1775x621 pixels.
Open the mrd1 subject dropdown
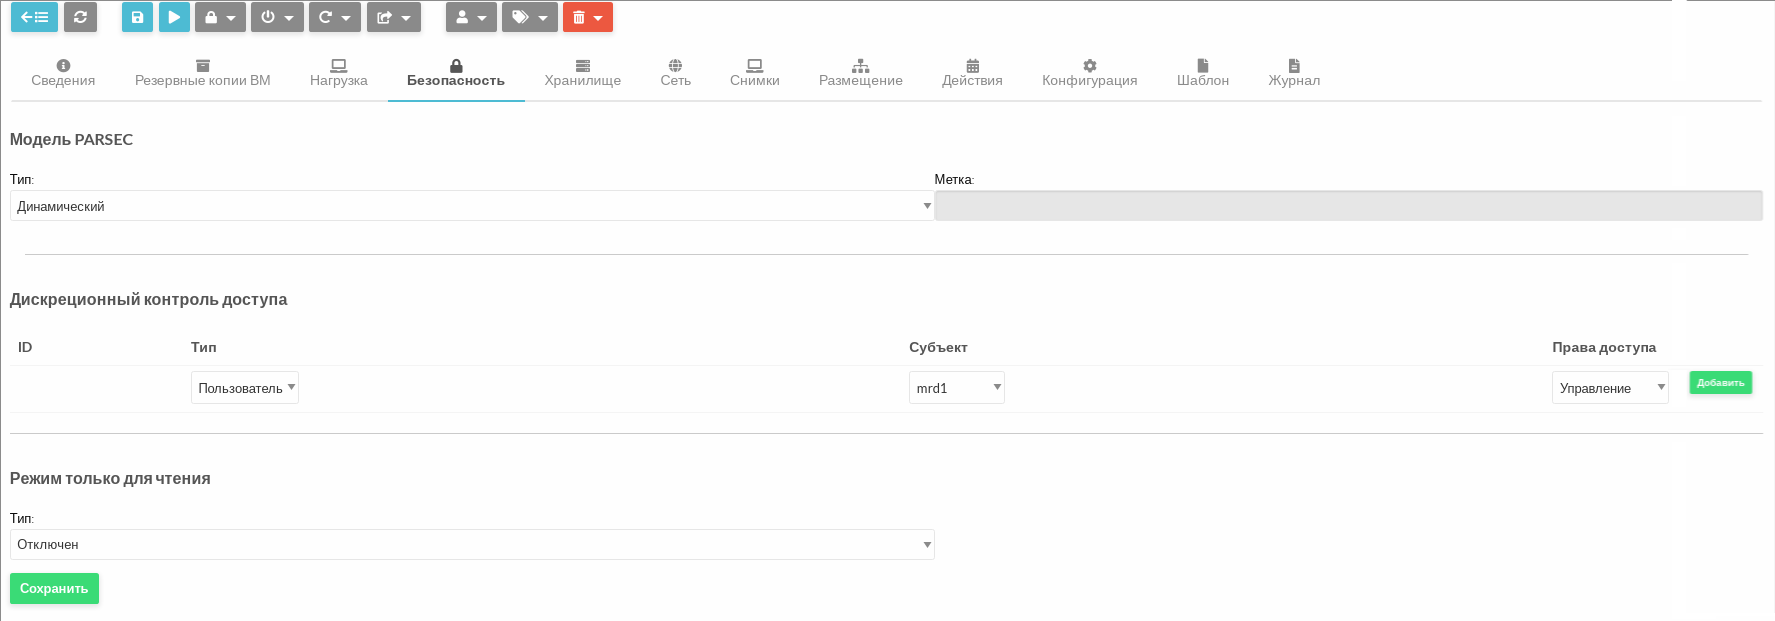[x=956, y=388]
